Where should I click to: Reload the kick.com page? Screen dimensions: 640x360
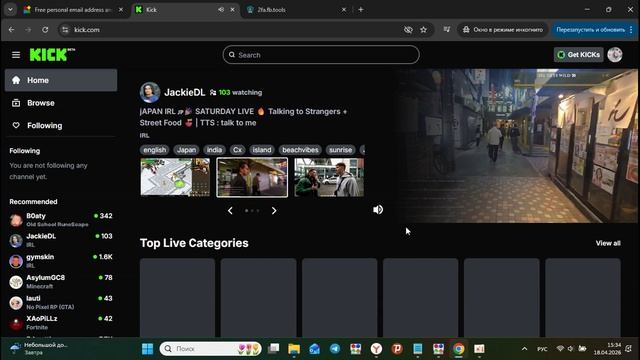(x=45, y=30)
